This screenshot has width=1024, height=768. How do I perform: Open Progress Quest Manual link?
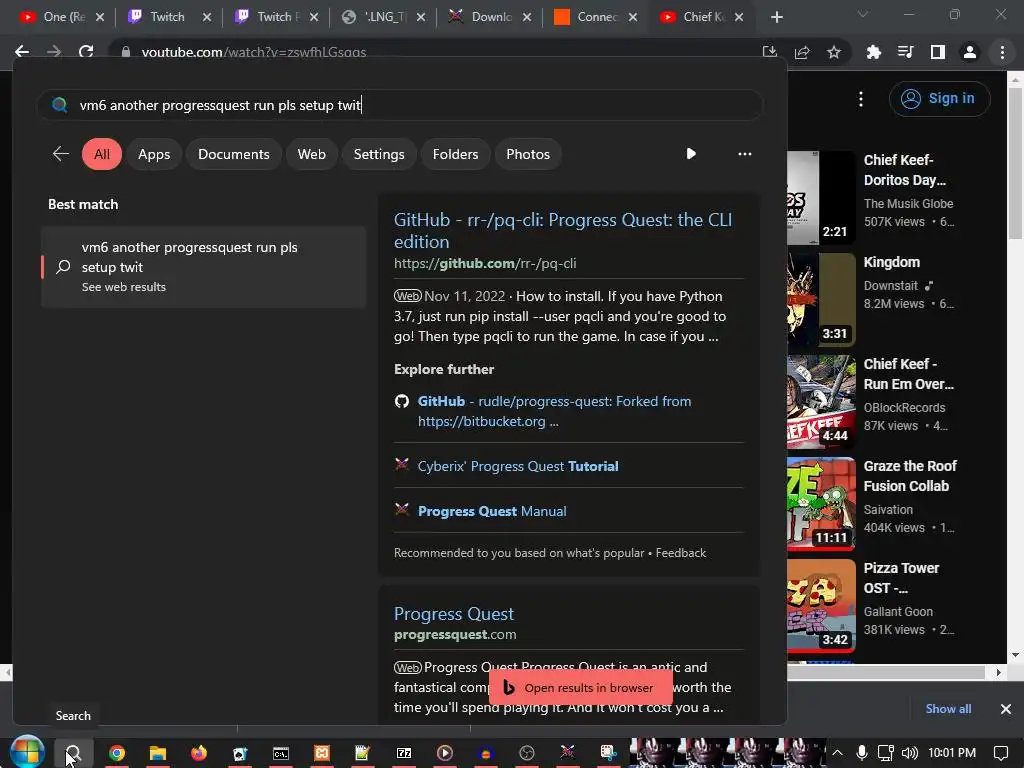[492, 511]
